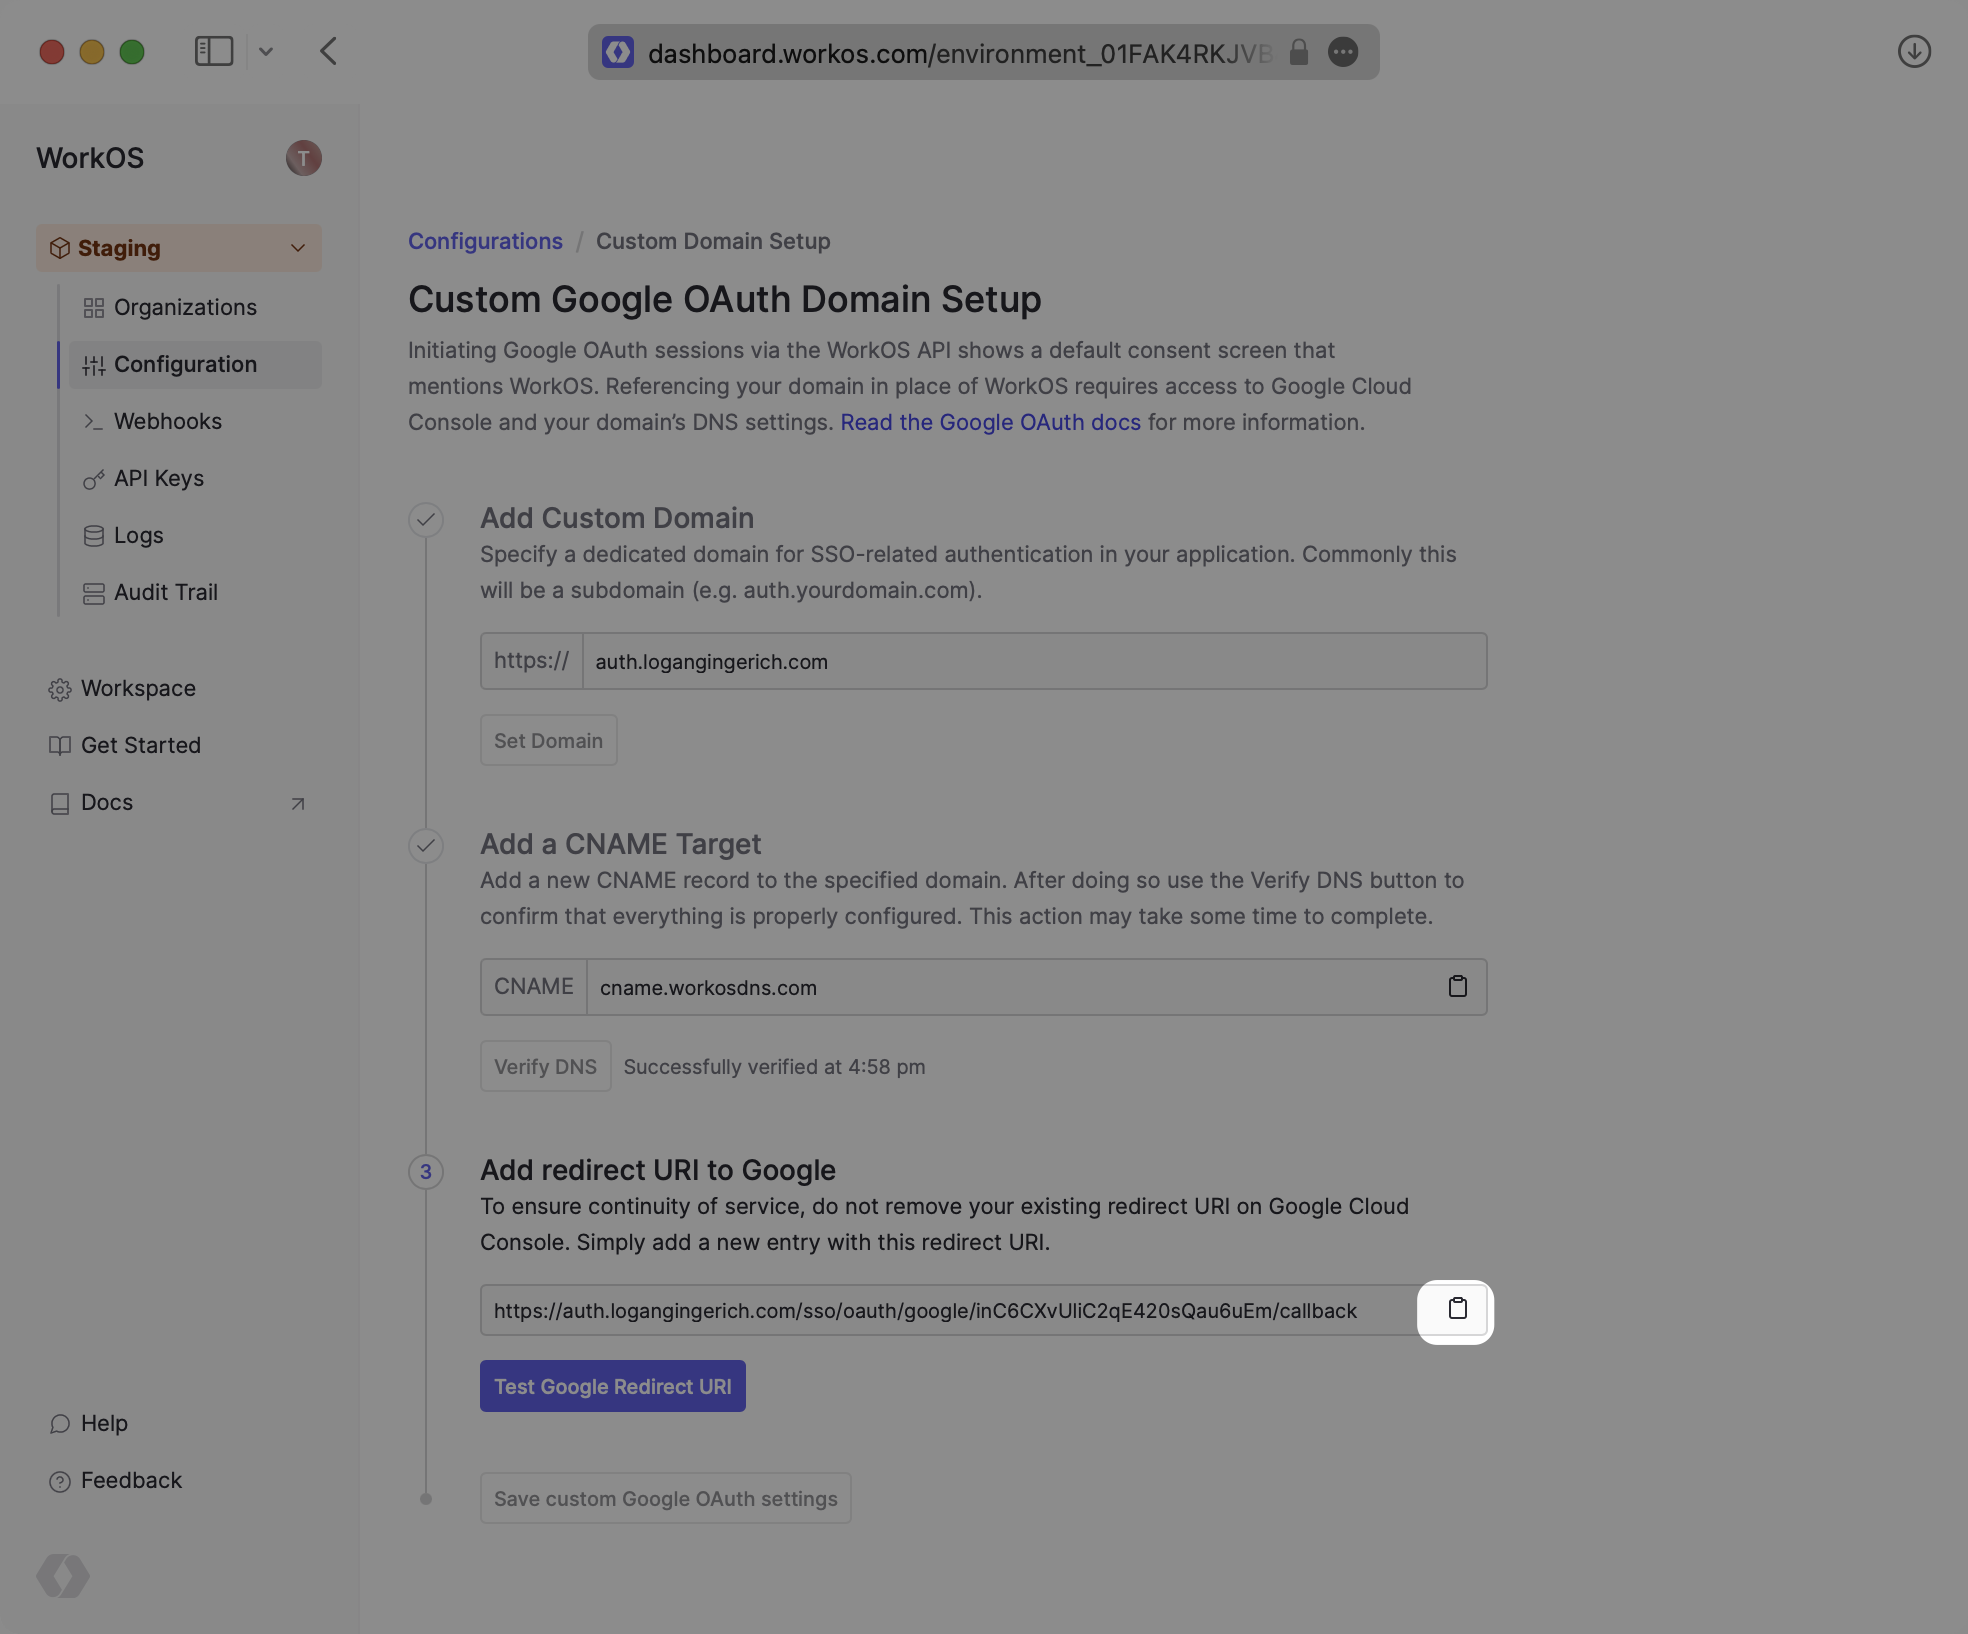Viewport: 1968px width, 1634px height.
Task: Open the sidebar options chevron dropdown
Action: [x=266, y=51]
